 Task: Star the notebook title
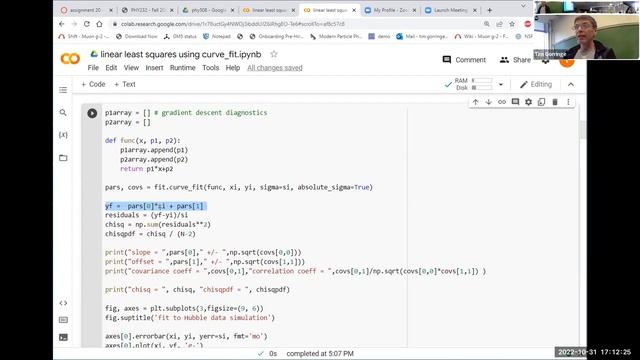click(x=274, y=54)
